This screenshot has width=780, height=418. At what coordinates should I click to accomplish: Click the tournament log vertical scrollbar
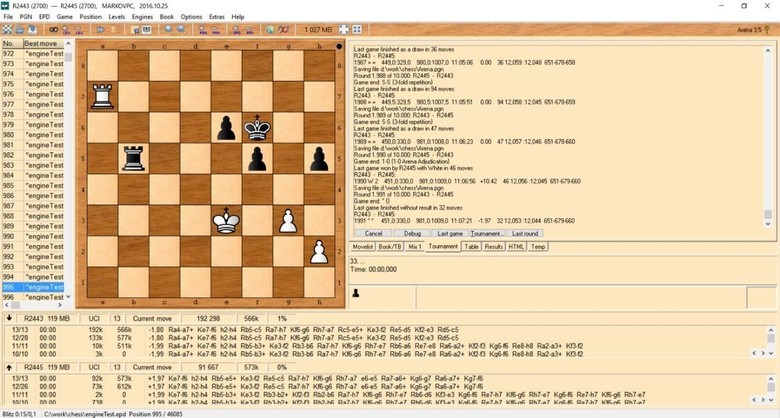click(x=768, y=130)
